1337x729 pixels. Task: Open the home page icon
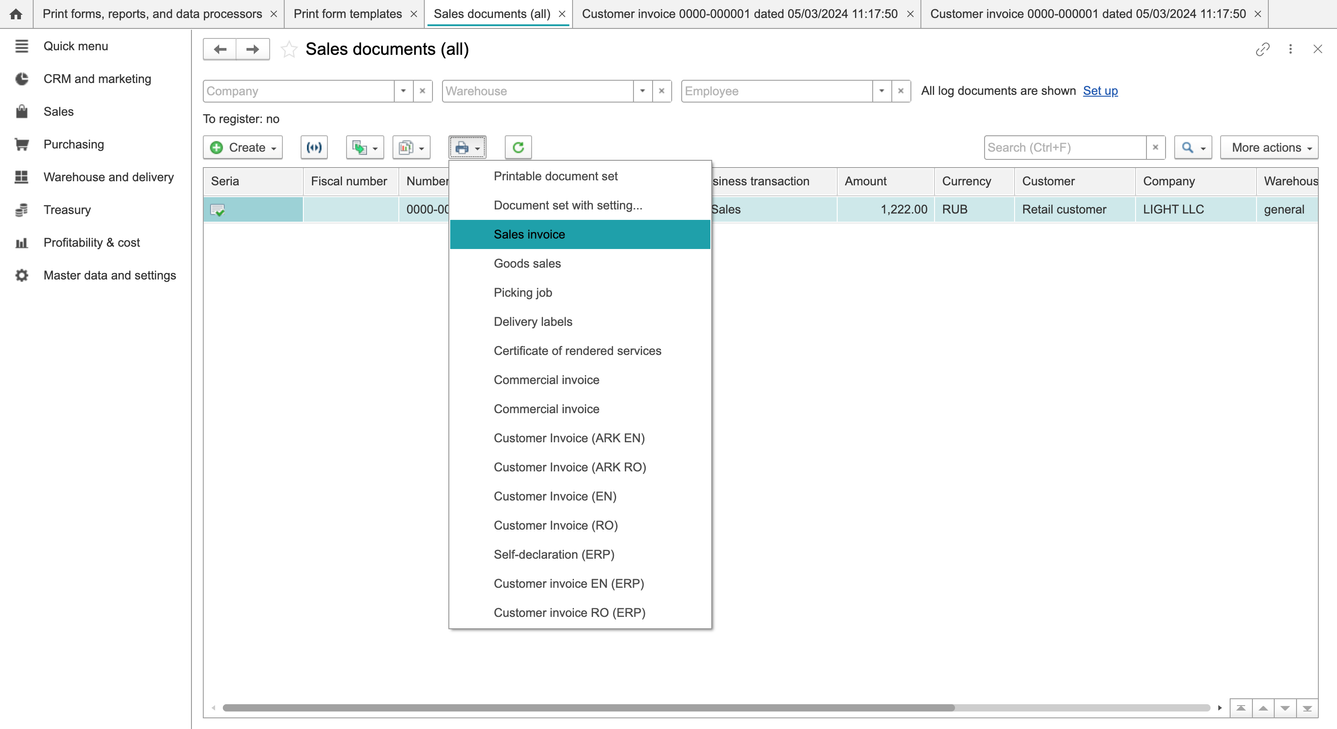coord(16,14)
